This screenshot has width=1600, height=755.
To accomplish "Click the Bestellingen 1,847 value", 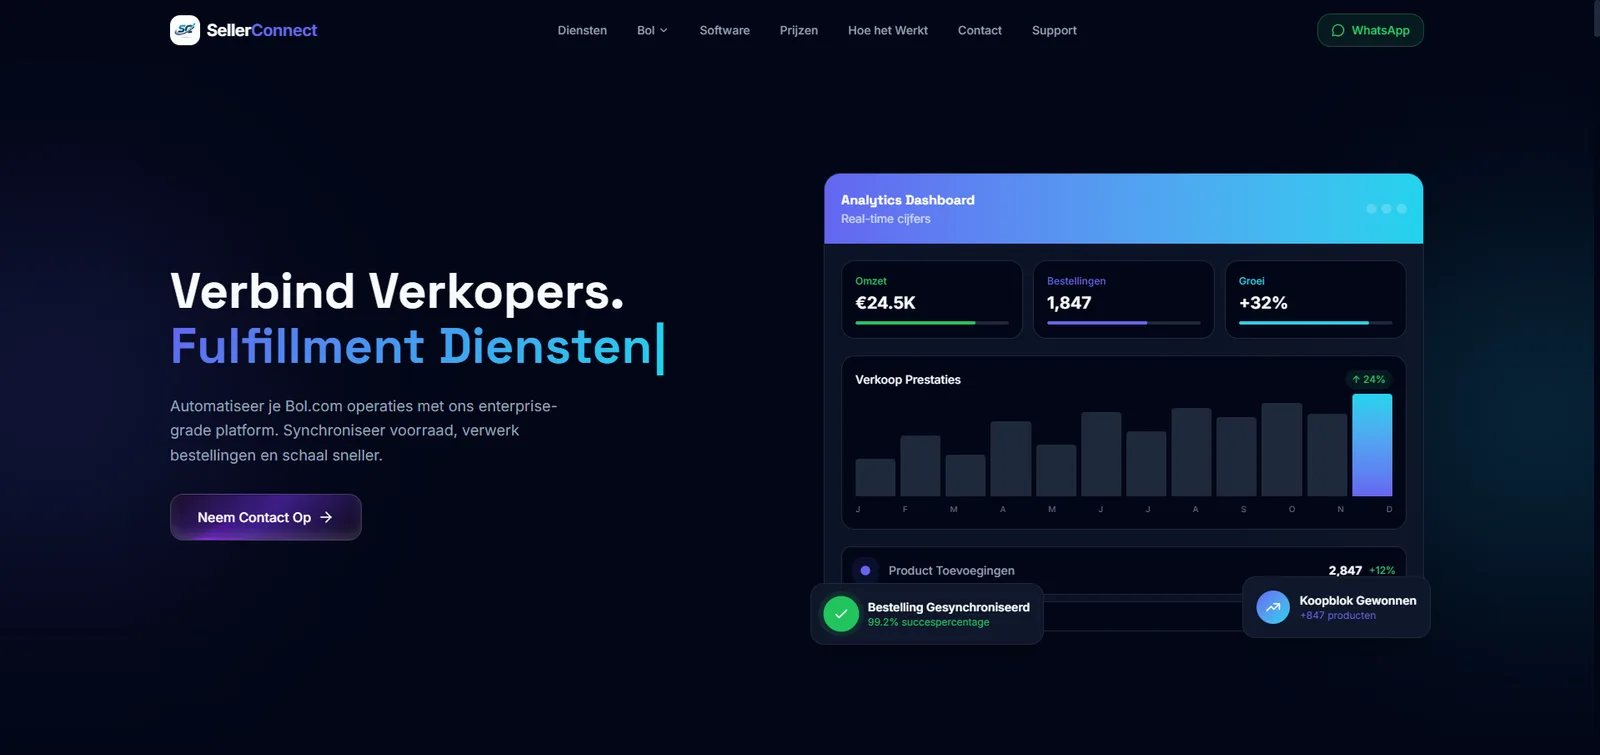I will [x=1069, y=303].
